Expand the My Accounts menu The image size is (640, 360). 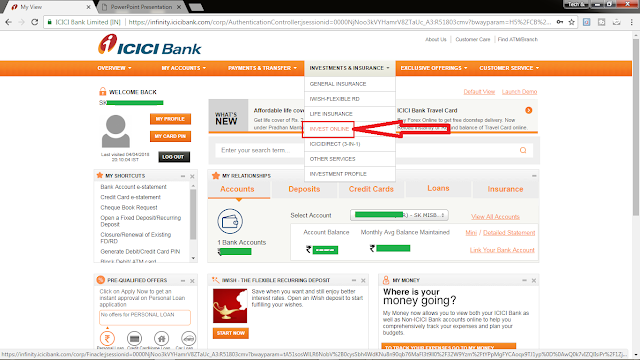[184, 68]
